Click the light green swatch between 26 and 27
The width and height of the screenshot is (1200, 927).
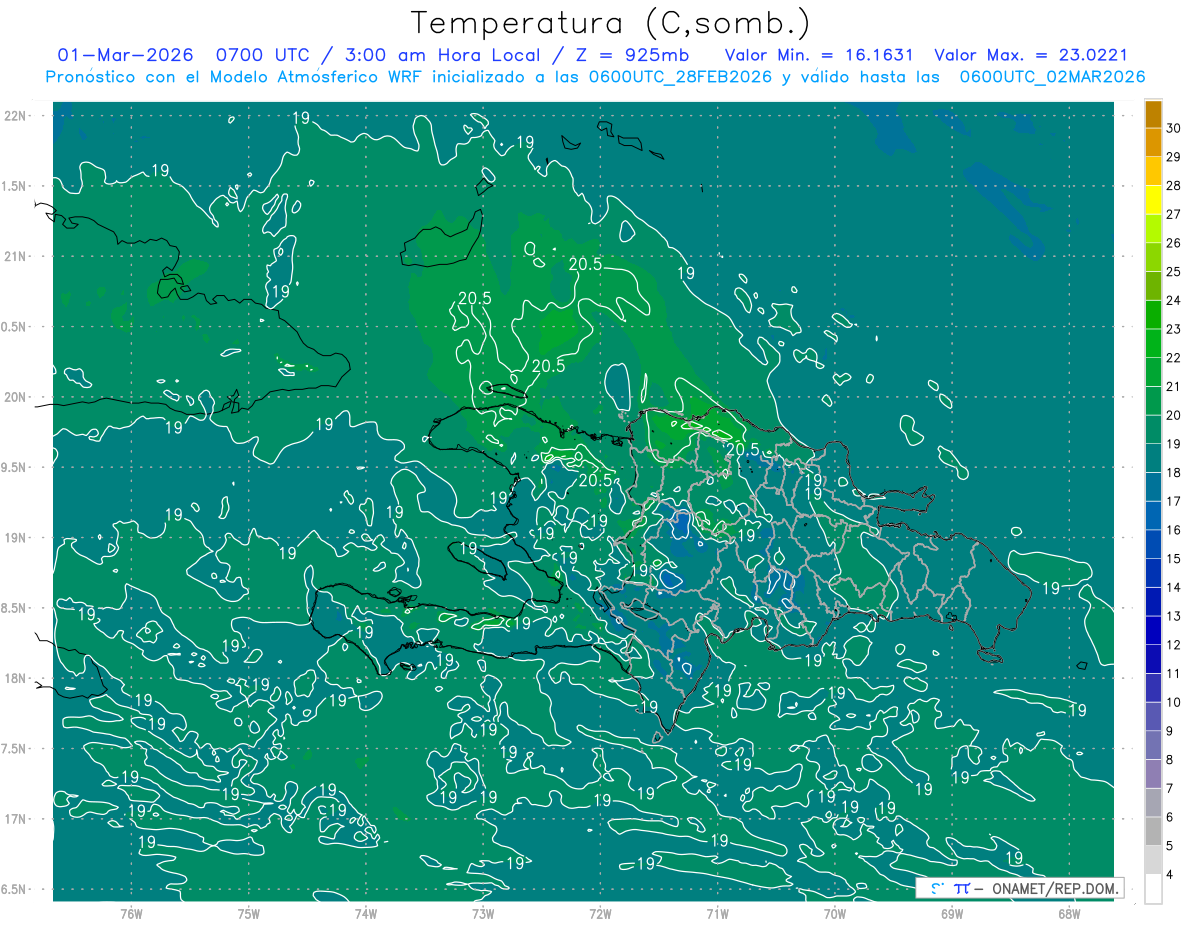(1154, 229)
